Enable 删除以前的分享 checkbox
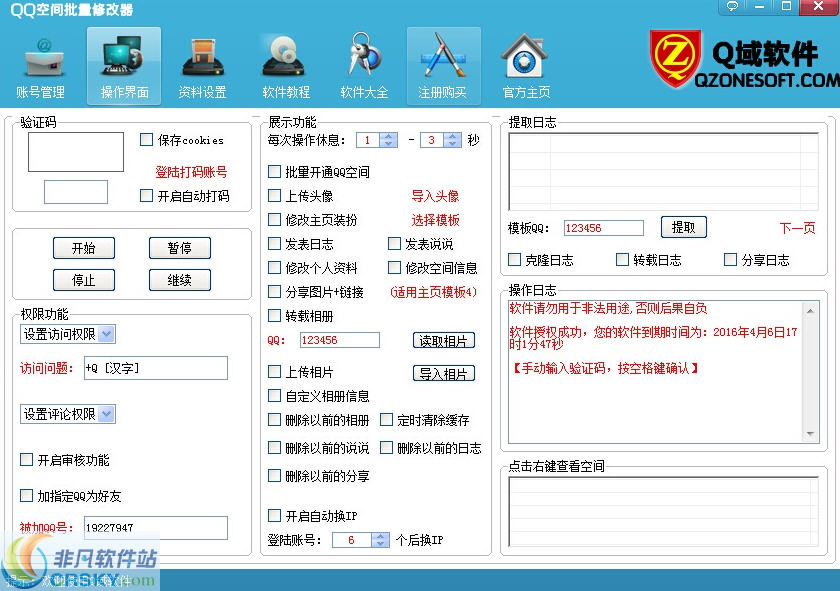The height and width of the screenshot is (591, 840). point(274,475)
